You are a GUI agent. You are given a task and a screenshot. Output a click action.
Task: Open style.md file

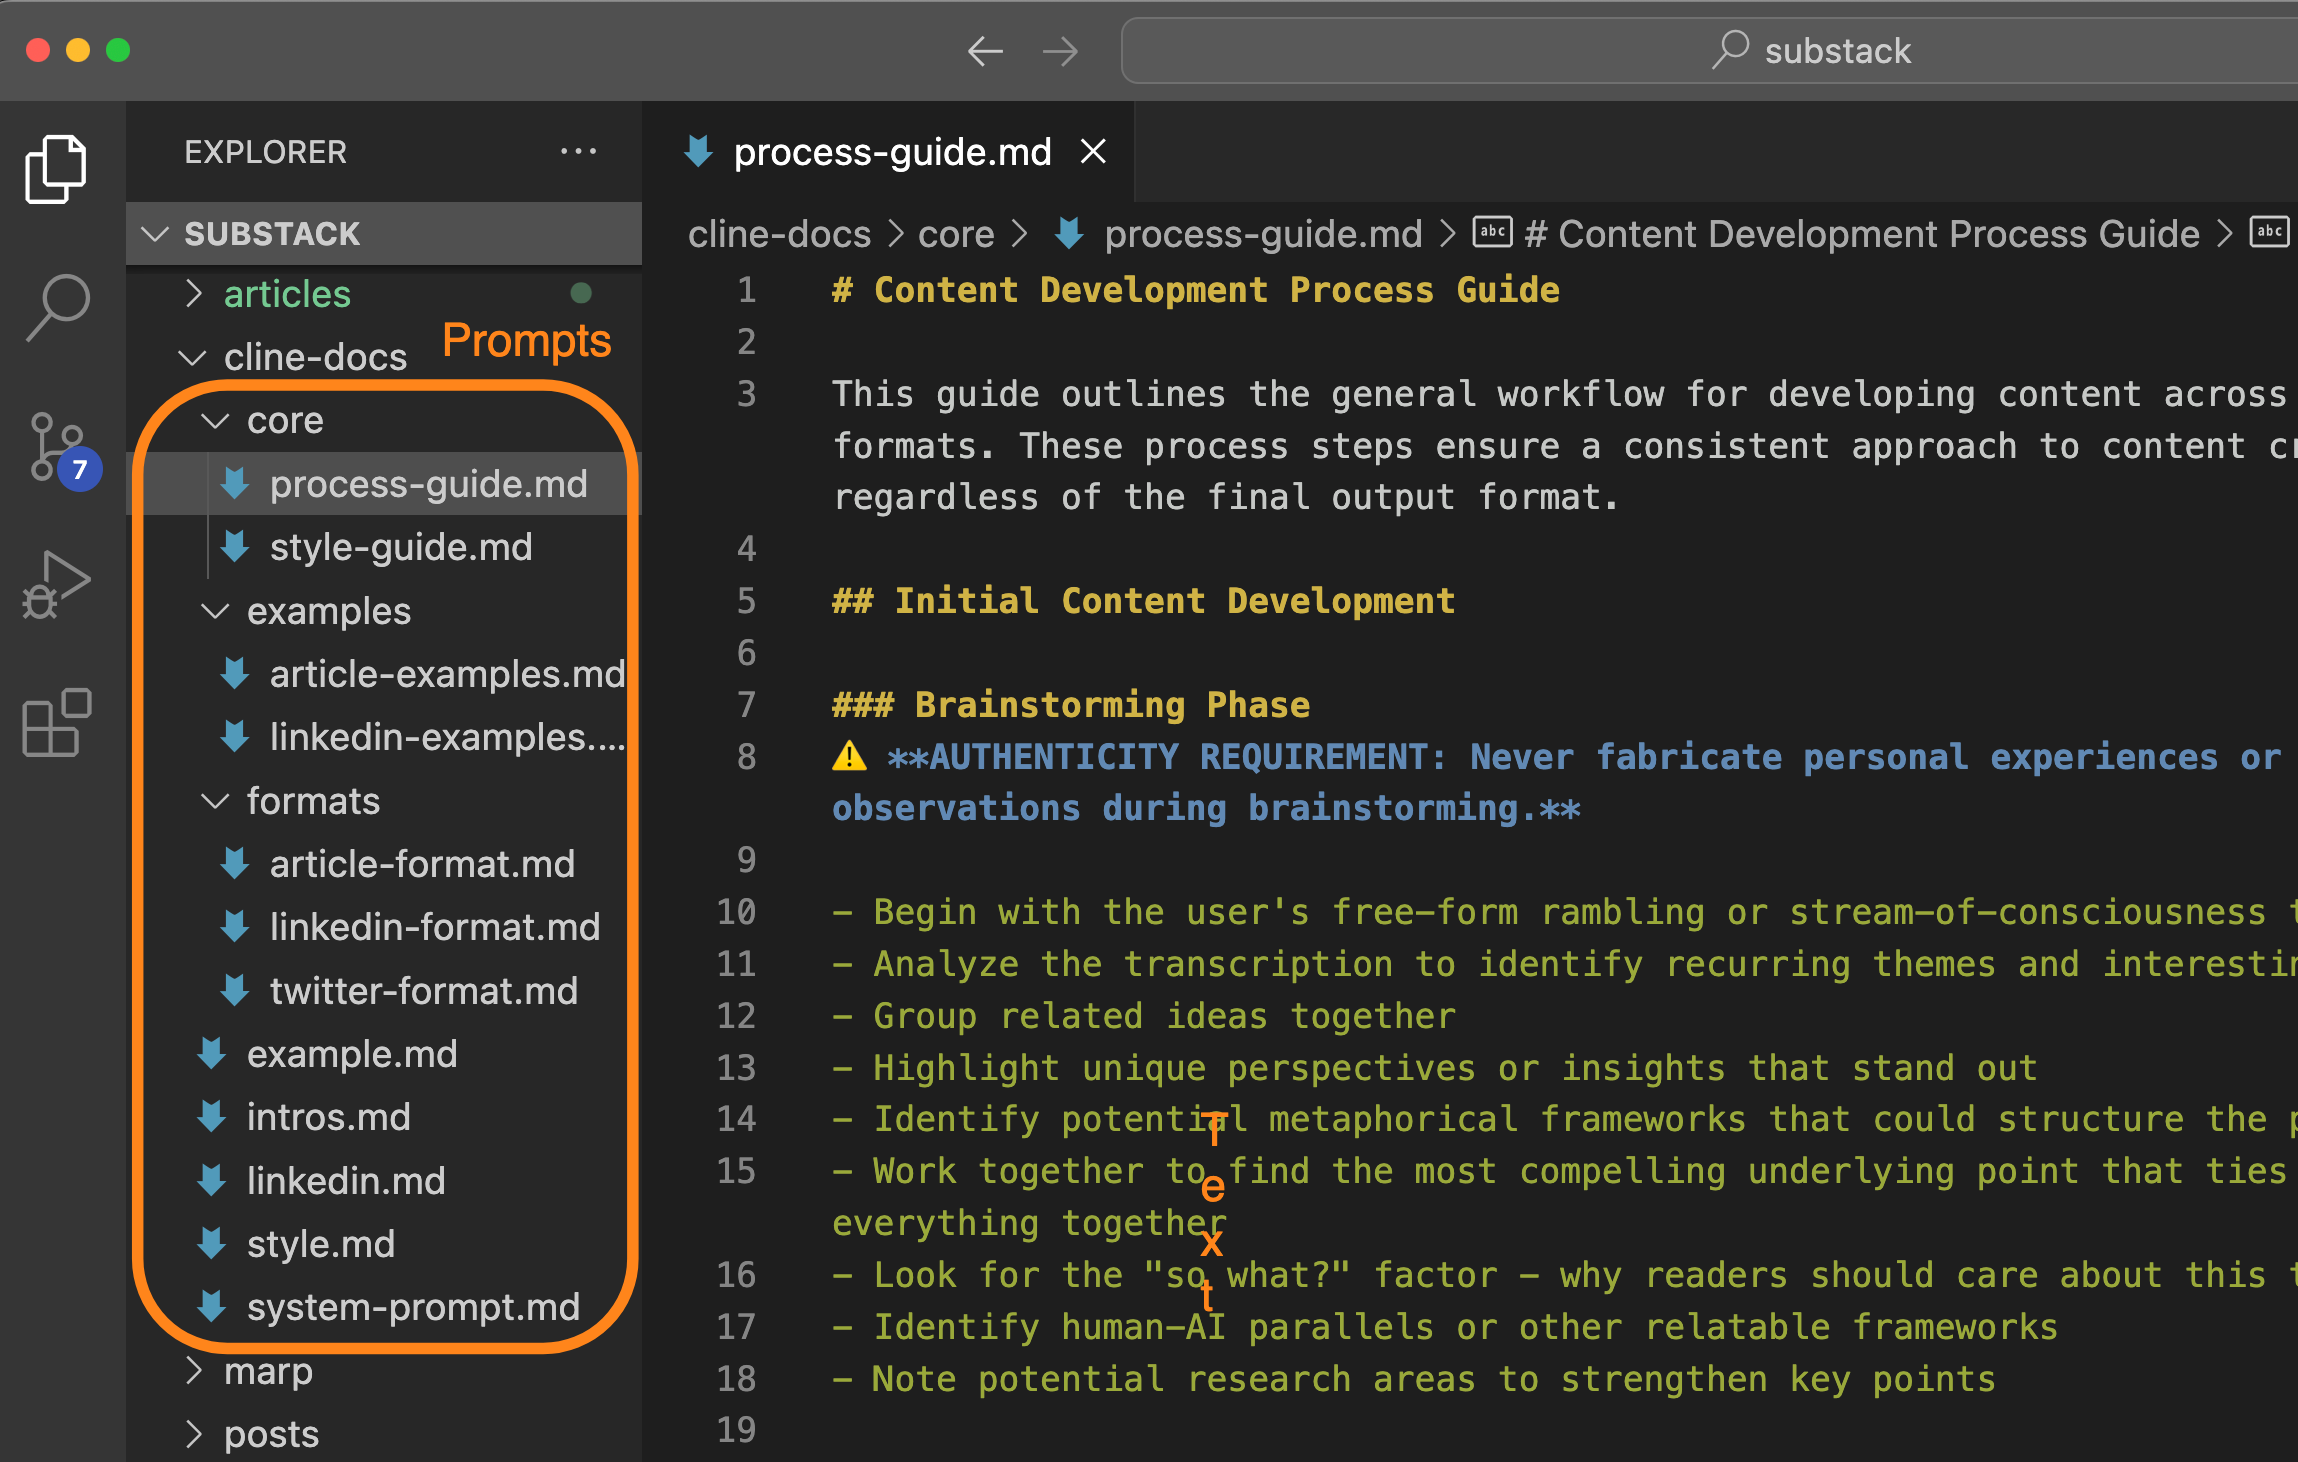click(x=384, y=1244)
